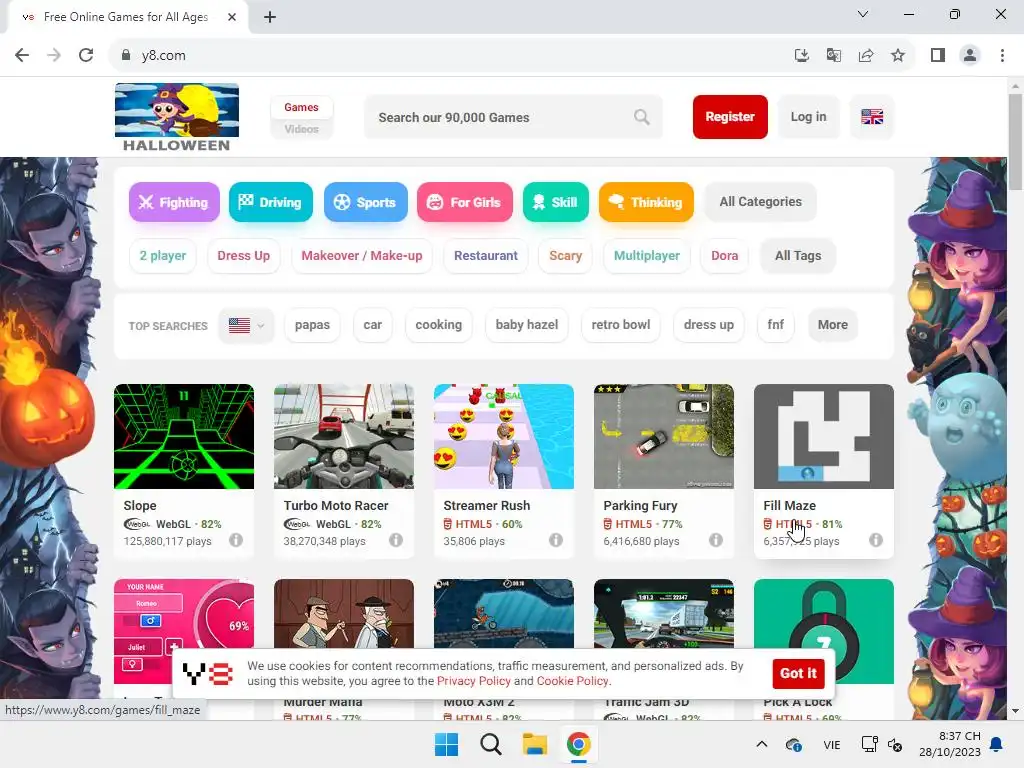Open the Windows Start menu
This screenshot has height=768, width=1024.
point(447,744)
